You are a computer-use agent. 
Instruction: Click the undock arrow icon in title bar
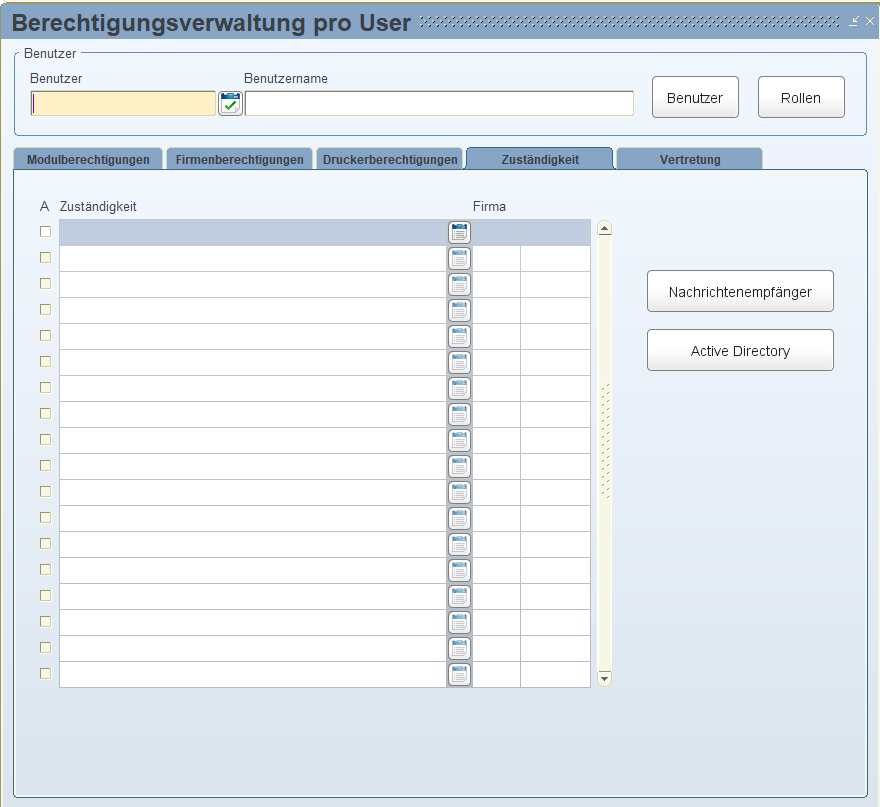854,21
